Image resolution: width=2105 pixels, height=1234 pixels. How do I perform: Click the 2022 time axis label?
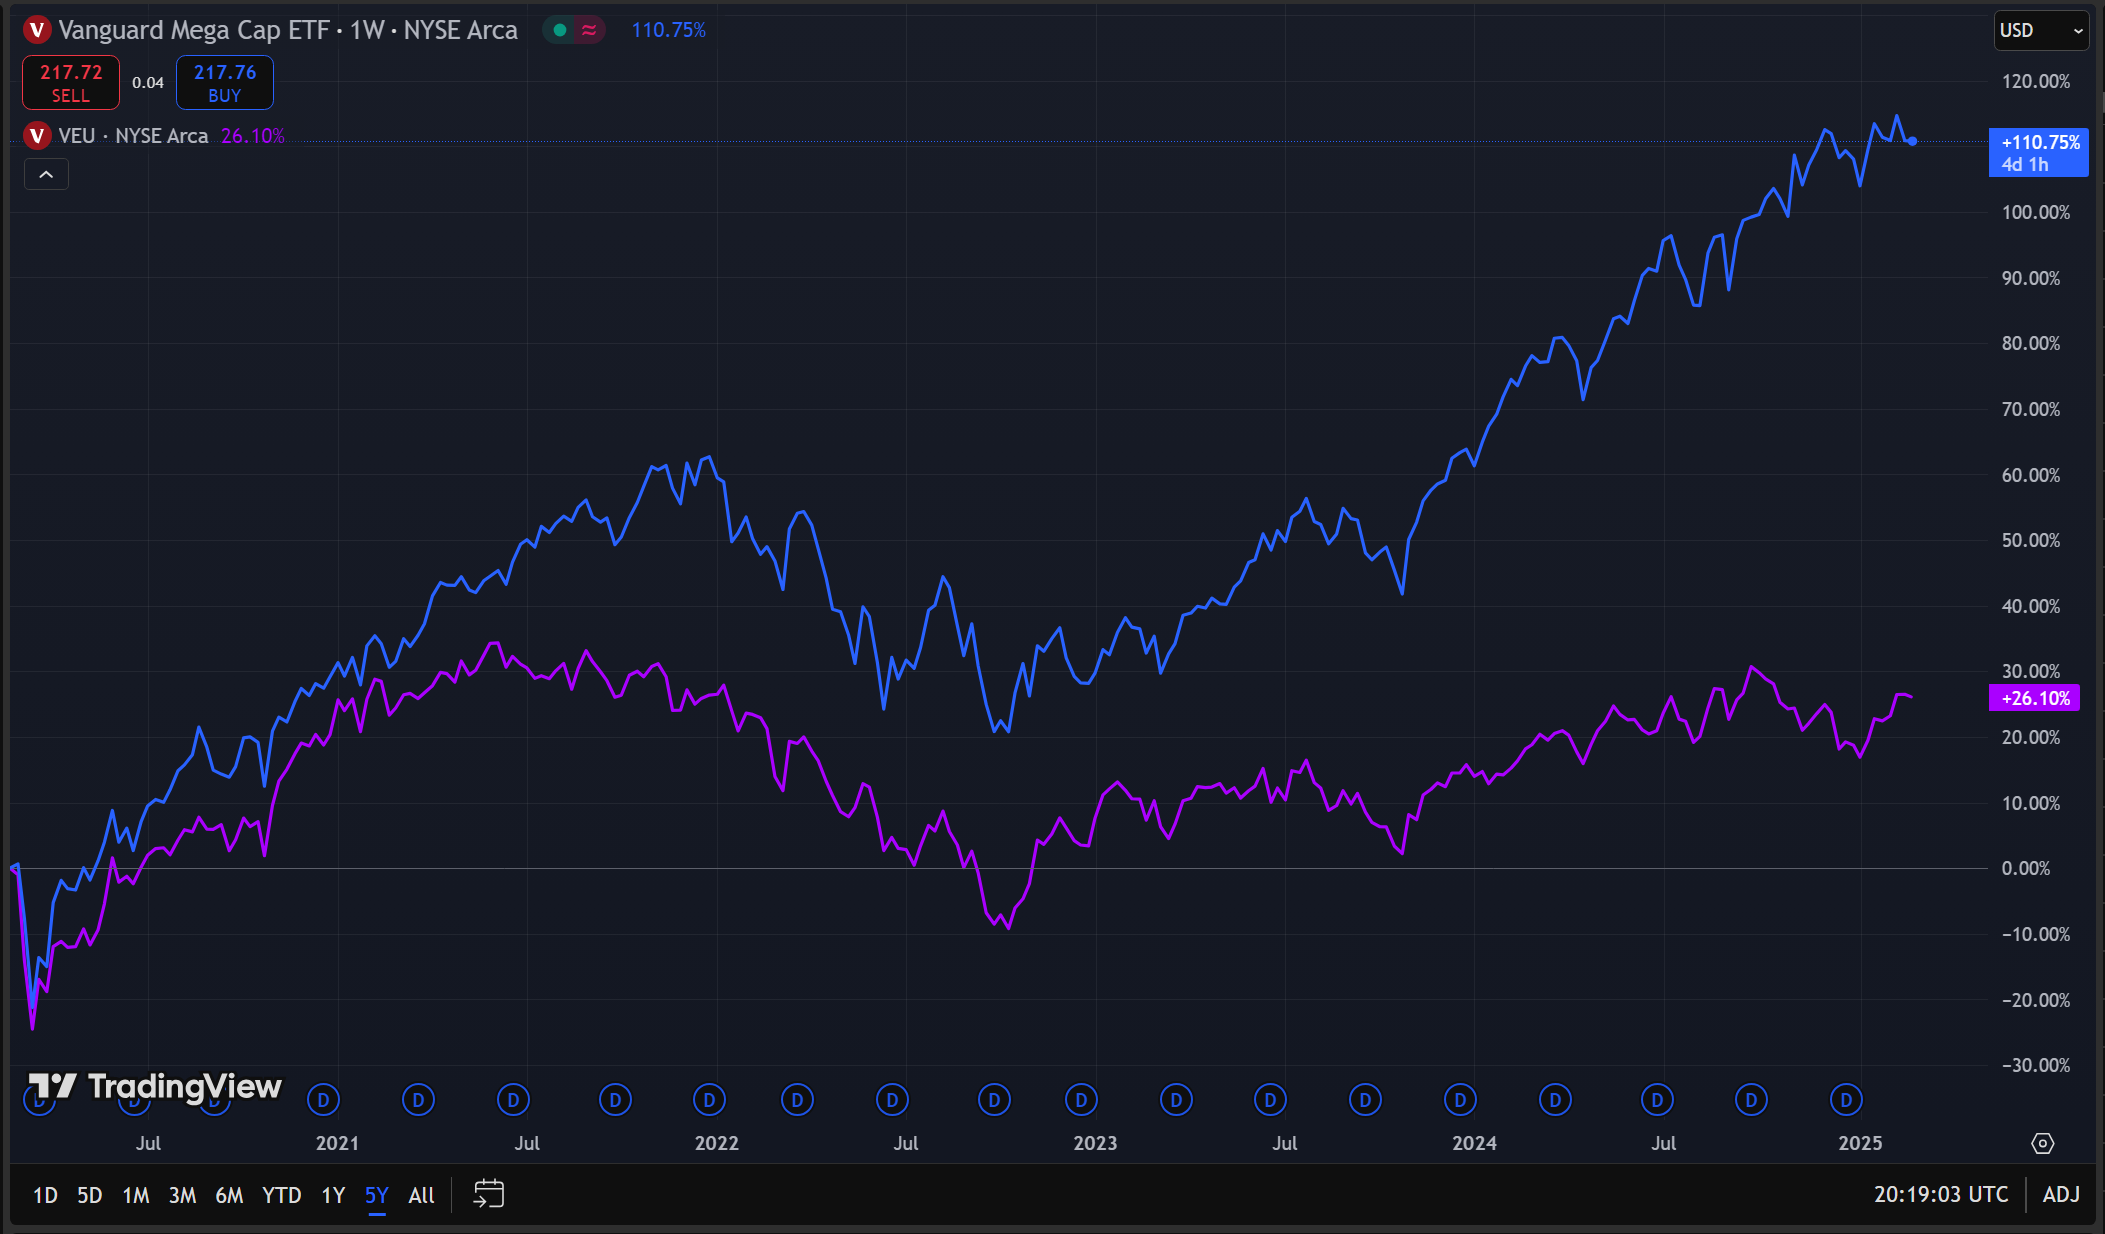coord(716,1143)
